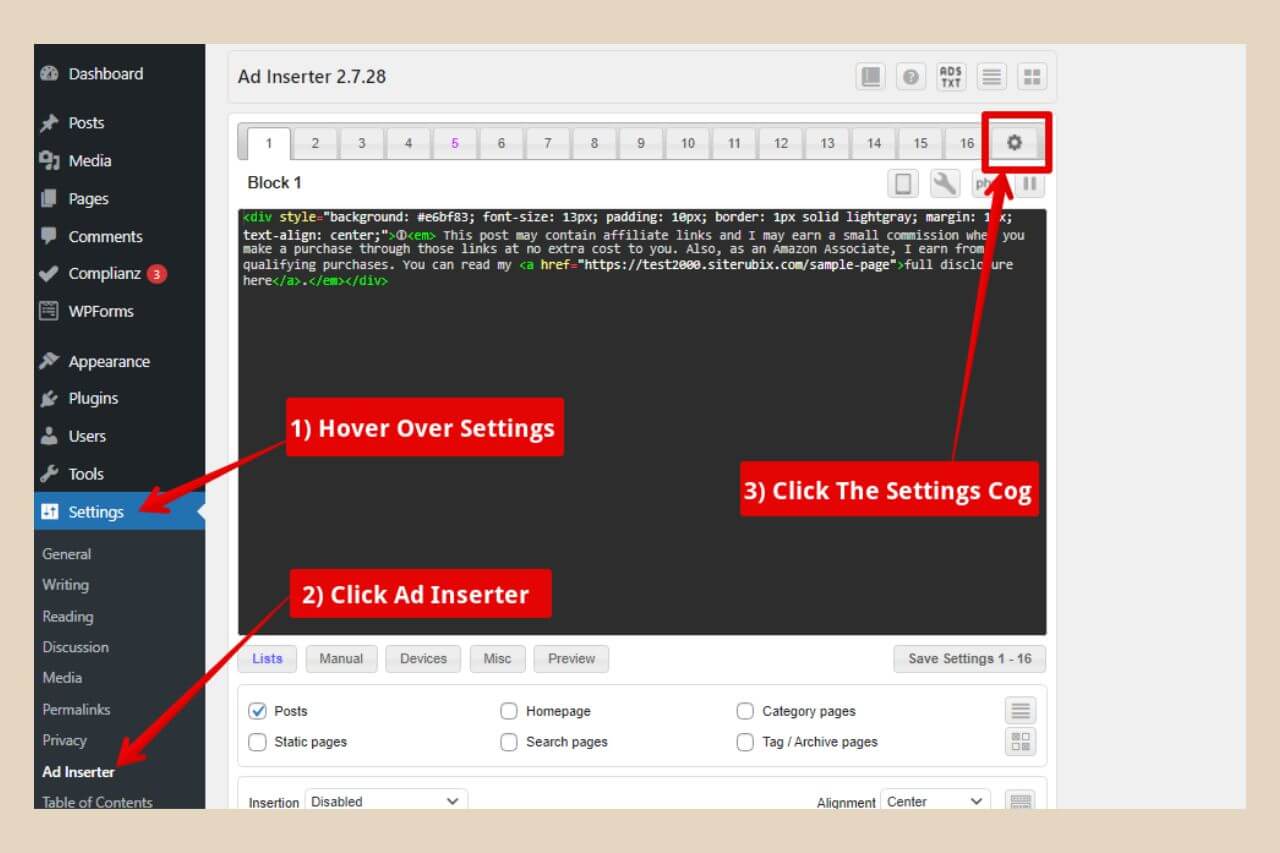Click the wrench tools icon for Block 1
The image size is (1280, 853).
[945, 184]
